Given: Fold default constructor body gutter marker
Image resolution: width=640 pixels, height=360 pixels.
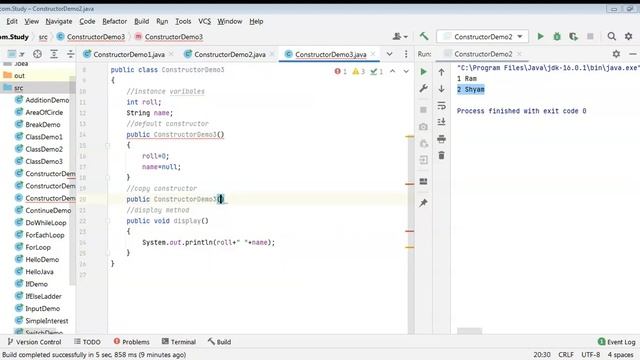Looking at the screenshot, I should 108,145.
